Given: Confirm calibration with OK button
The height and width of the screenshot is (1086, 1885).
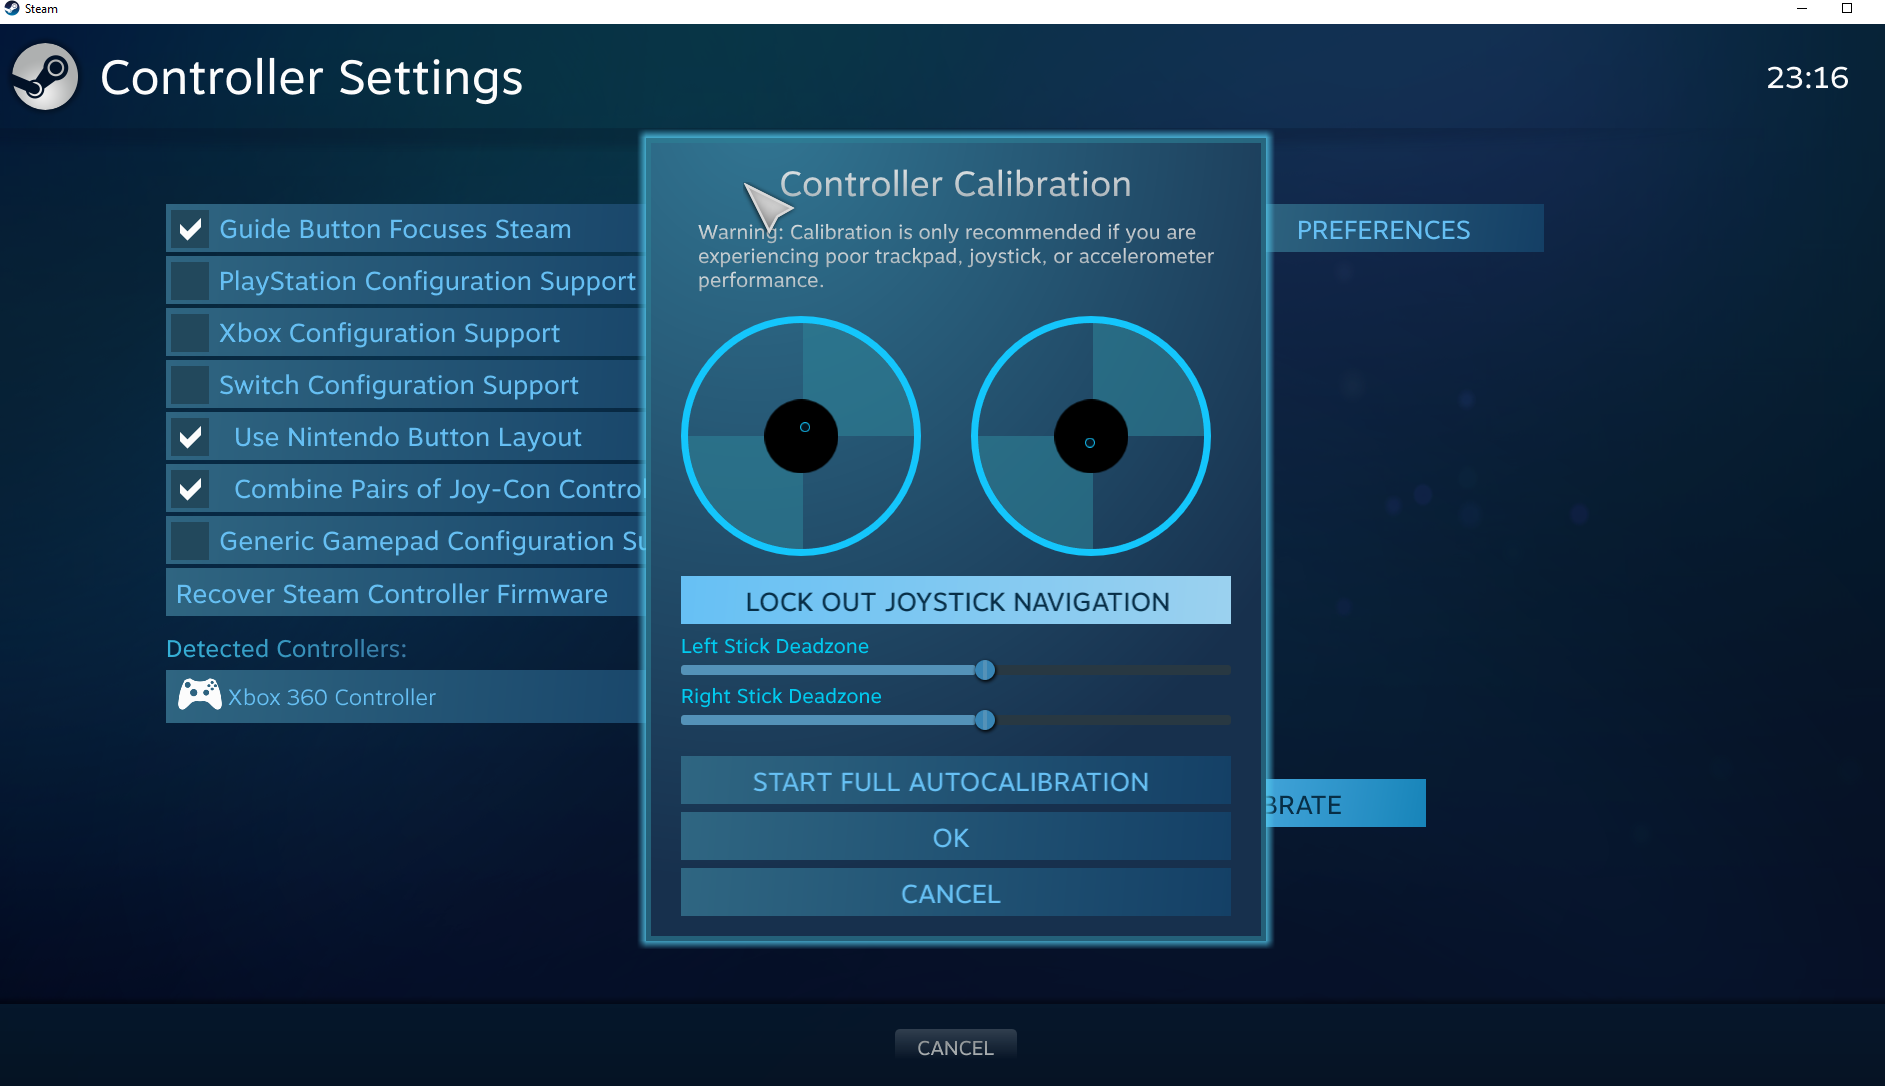Looking at the screenshot, I should point(956,836).
